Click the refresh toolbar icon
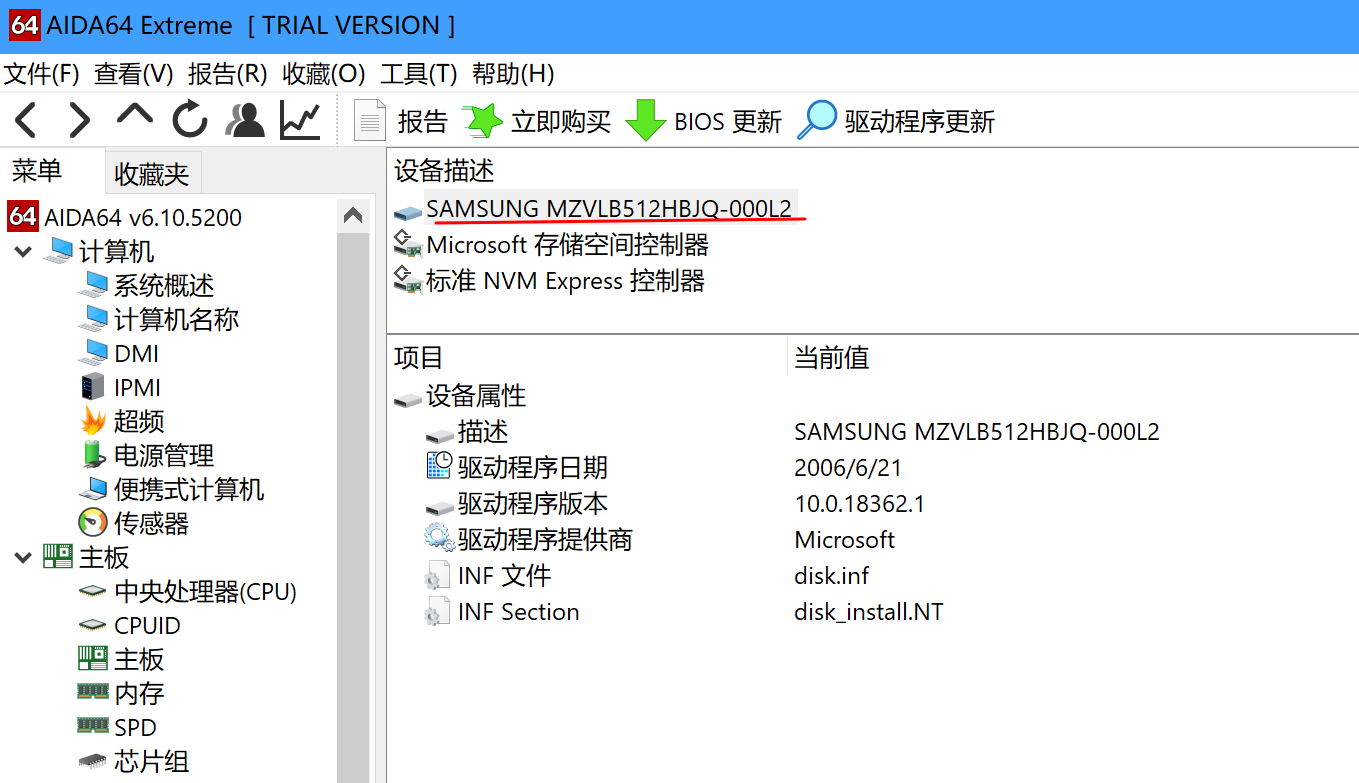 189,119
